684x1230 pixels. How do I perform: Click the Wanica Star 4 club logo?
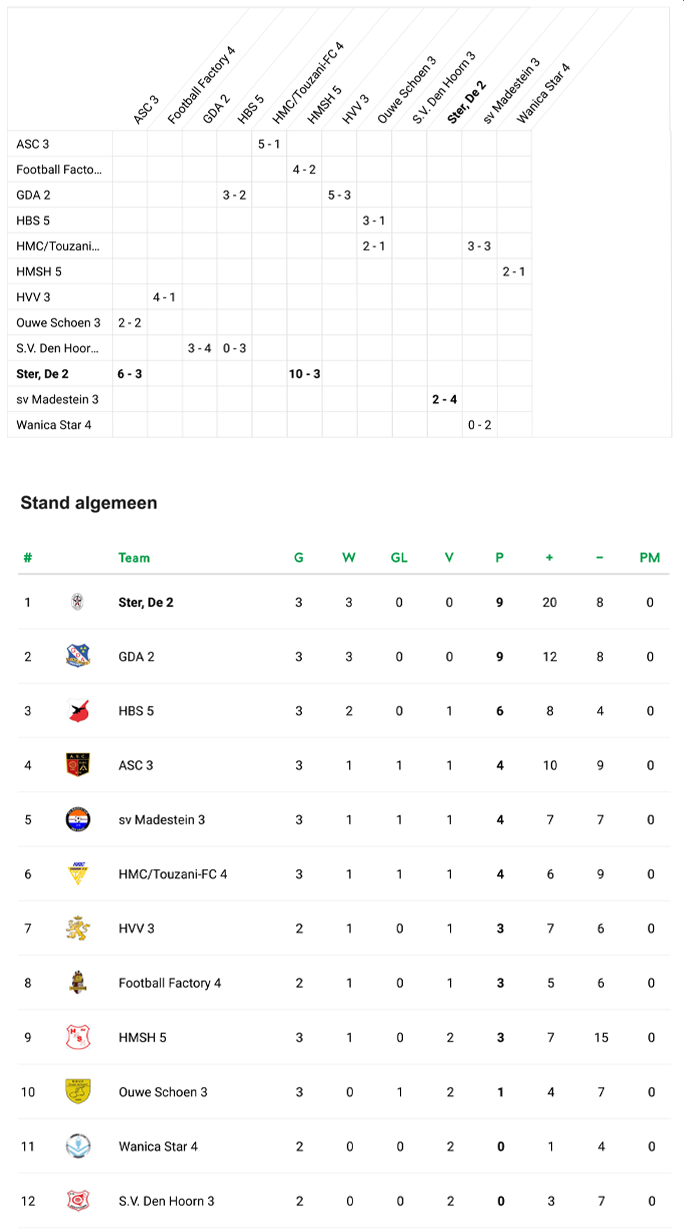(78, 1147)
